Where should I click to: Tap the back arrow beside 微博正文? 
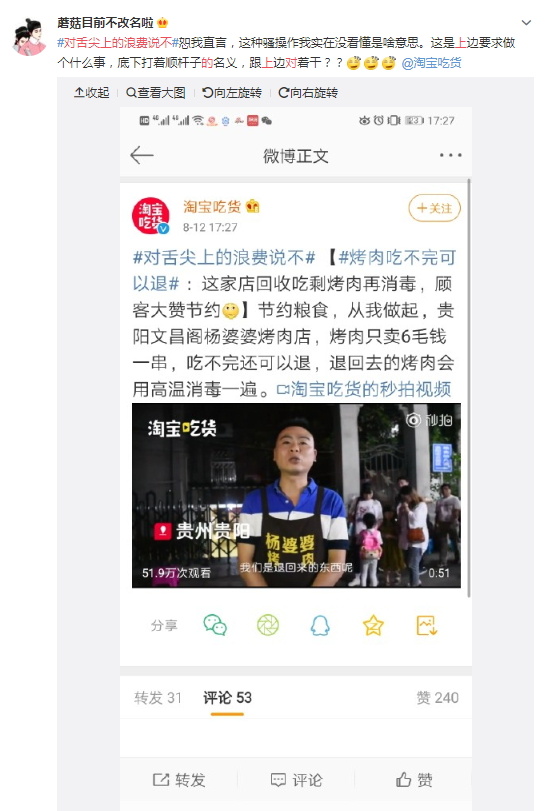(x=142, y=155)
